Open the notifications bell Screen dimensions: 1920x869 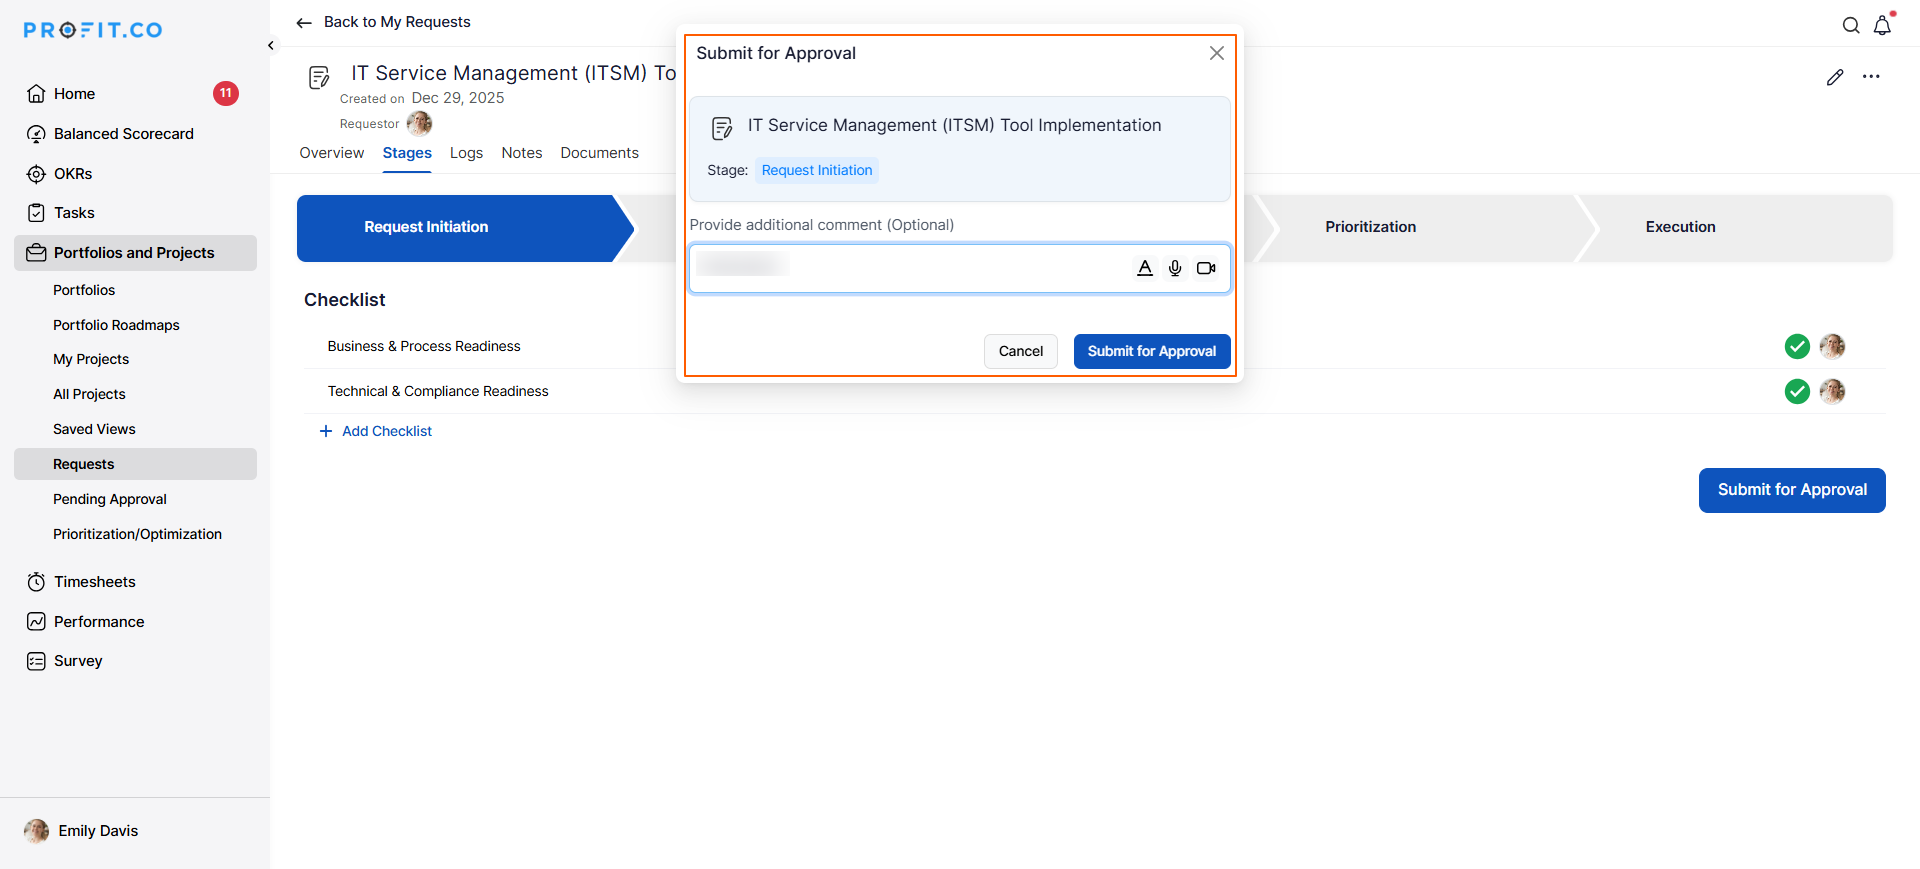click(1882, 25)
